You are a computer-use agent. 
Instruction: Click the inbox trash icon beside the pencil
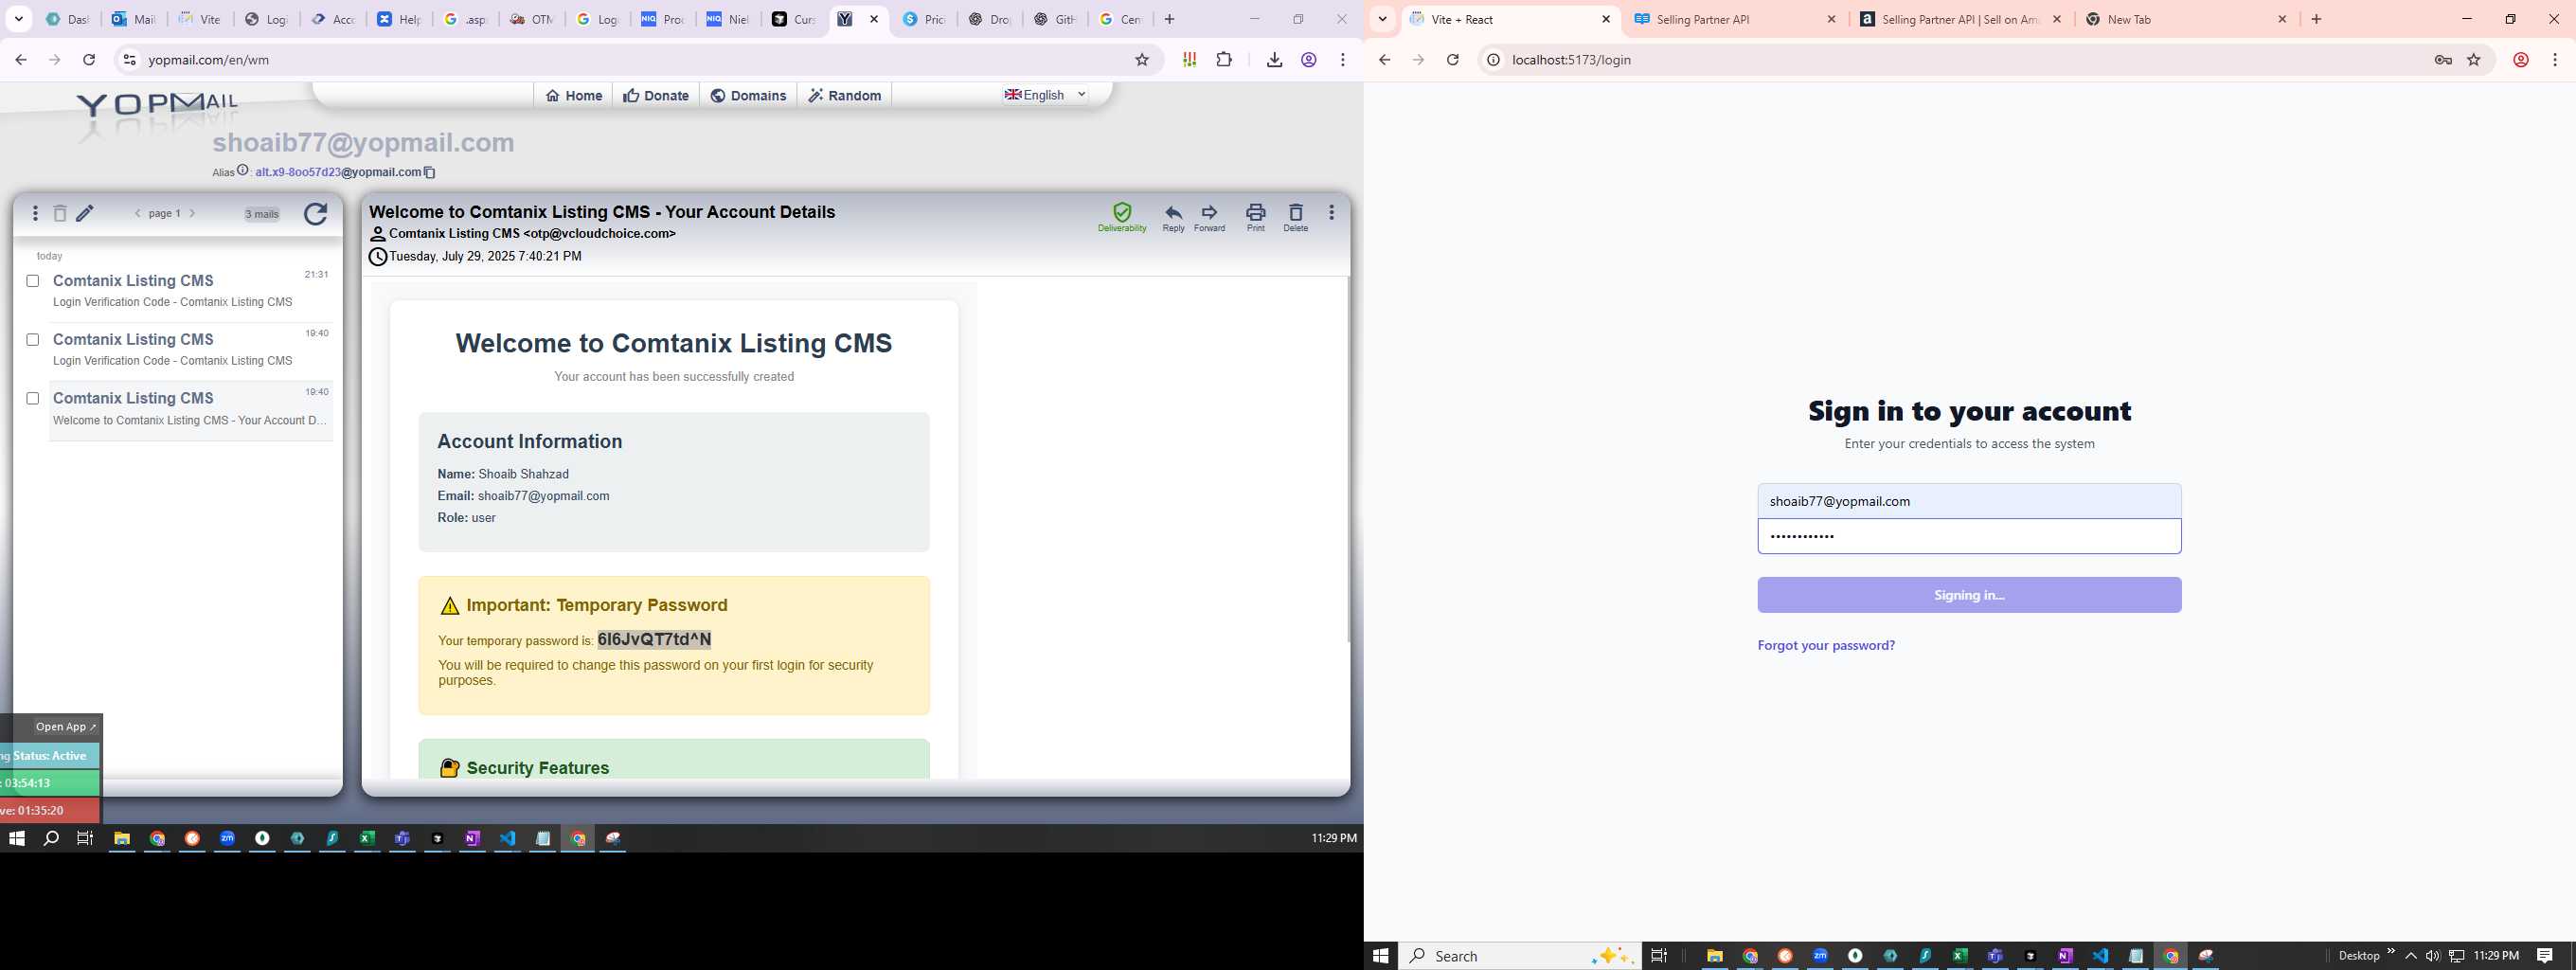pos(60,213)
